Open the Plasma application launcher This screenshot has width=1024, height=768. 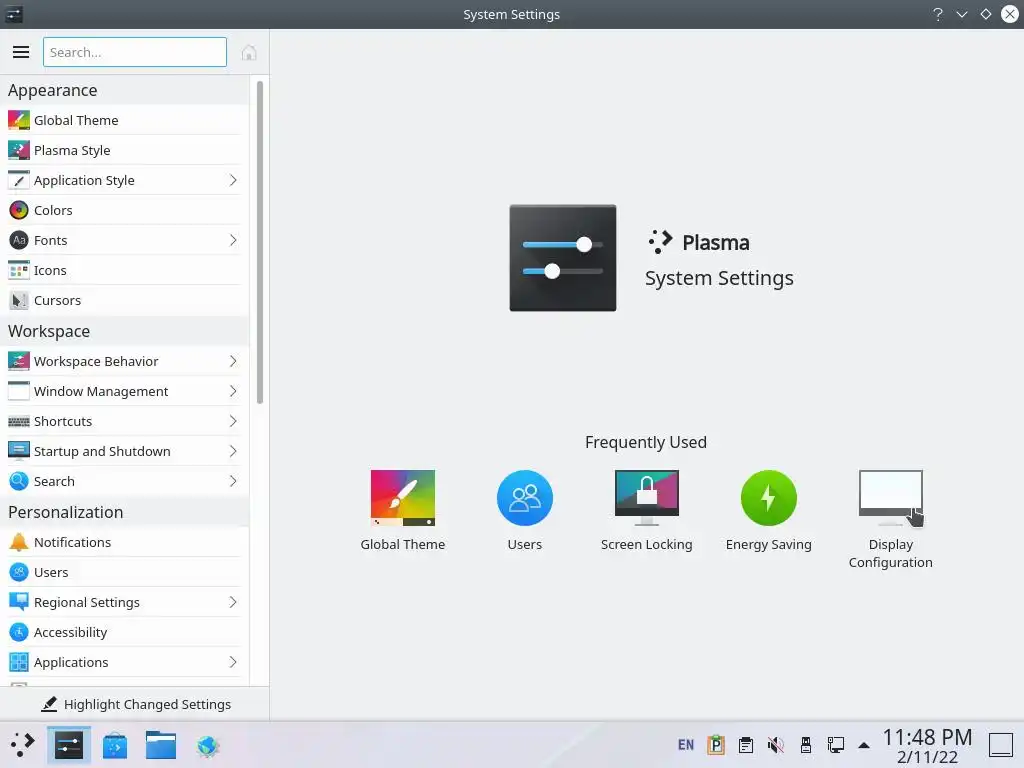(x=22, y=745)
